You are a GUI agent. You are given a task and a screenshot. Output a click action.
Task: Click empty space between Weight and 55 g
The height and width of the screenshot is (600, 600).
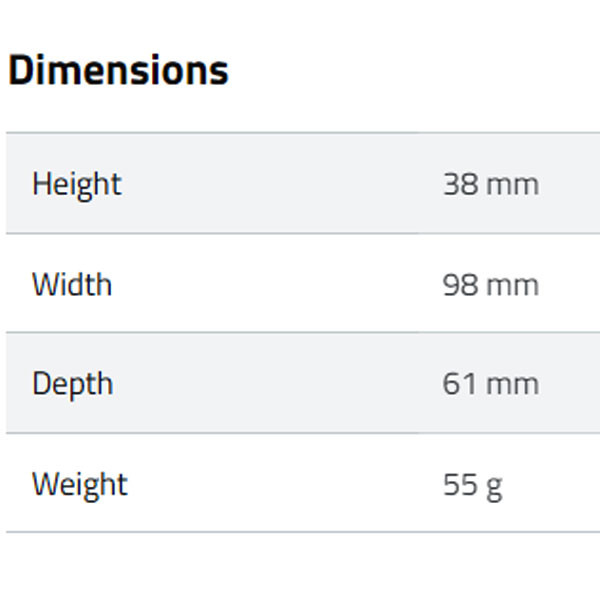[x=280, y=484]
